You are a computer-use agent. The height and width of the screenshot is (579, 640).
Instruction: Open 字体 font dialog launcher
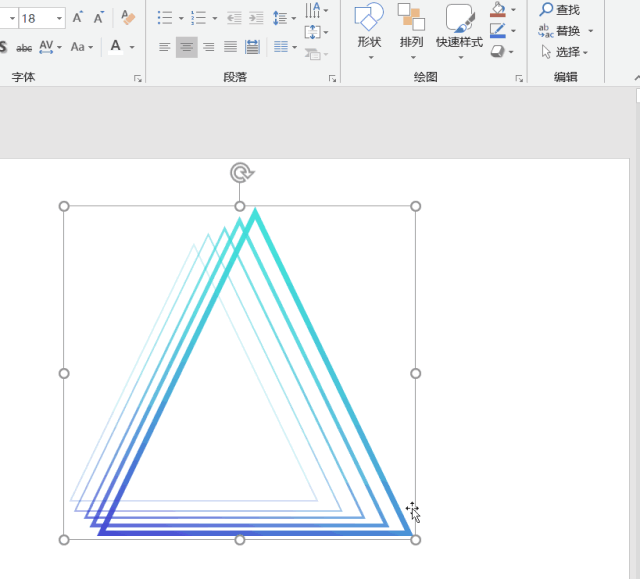point(138,78)
